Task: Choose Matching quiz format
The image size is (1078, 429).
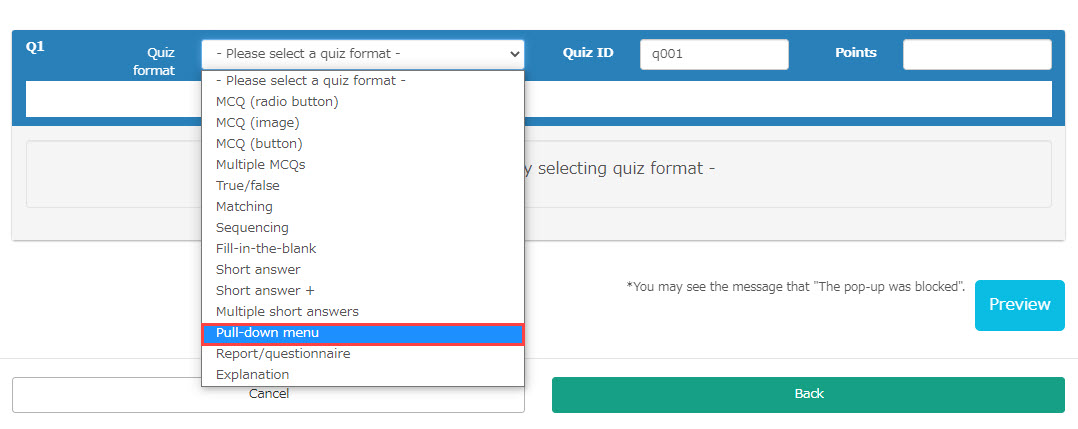Action: click(x=244, y=207)
